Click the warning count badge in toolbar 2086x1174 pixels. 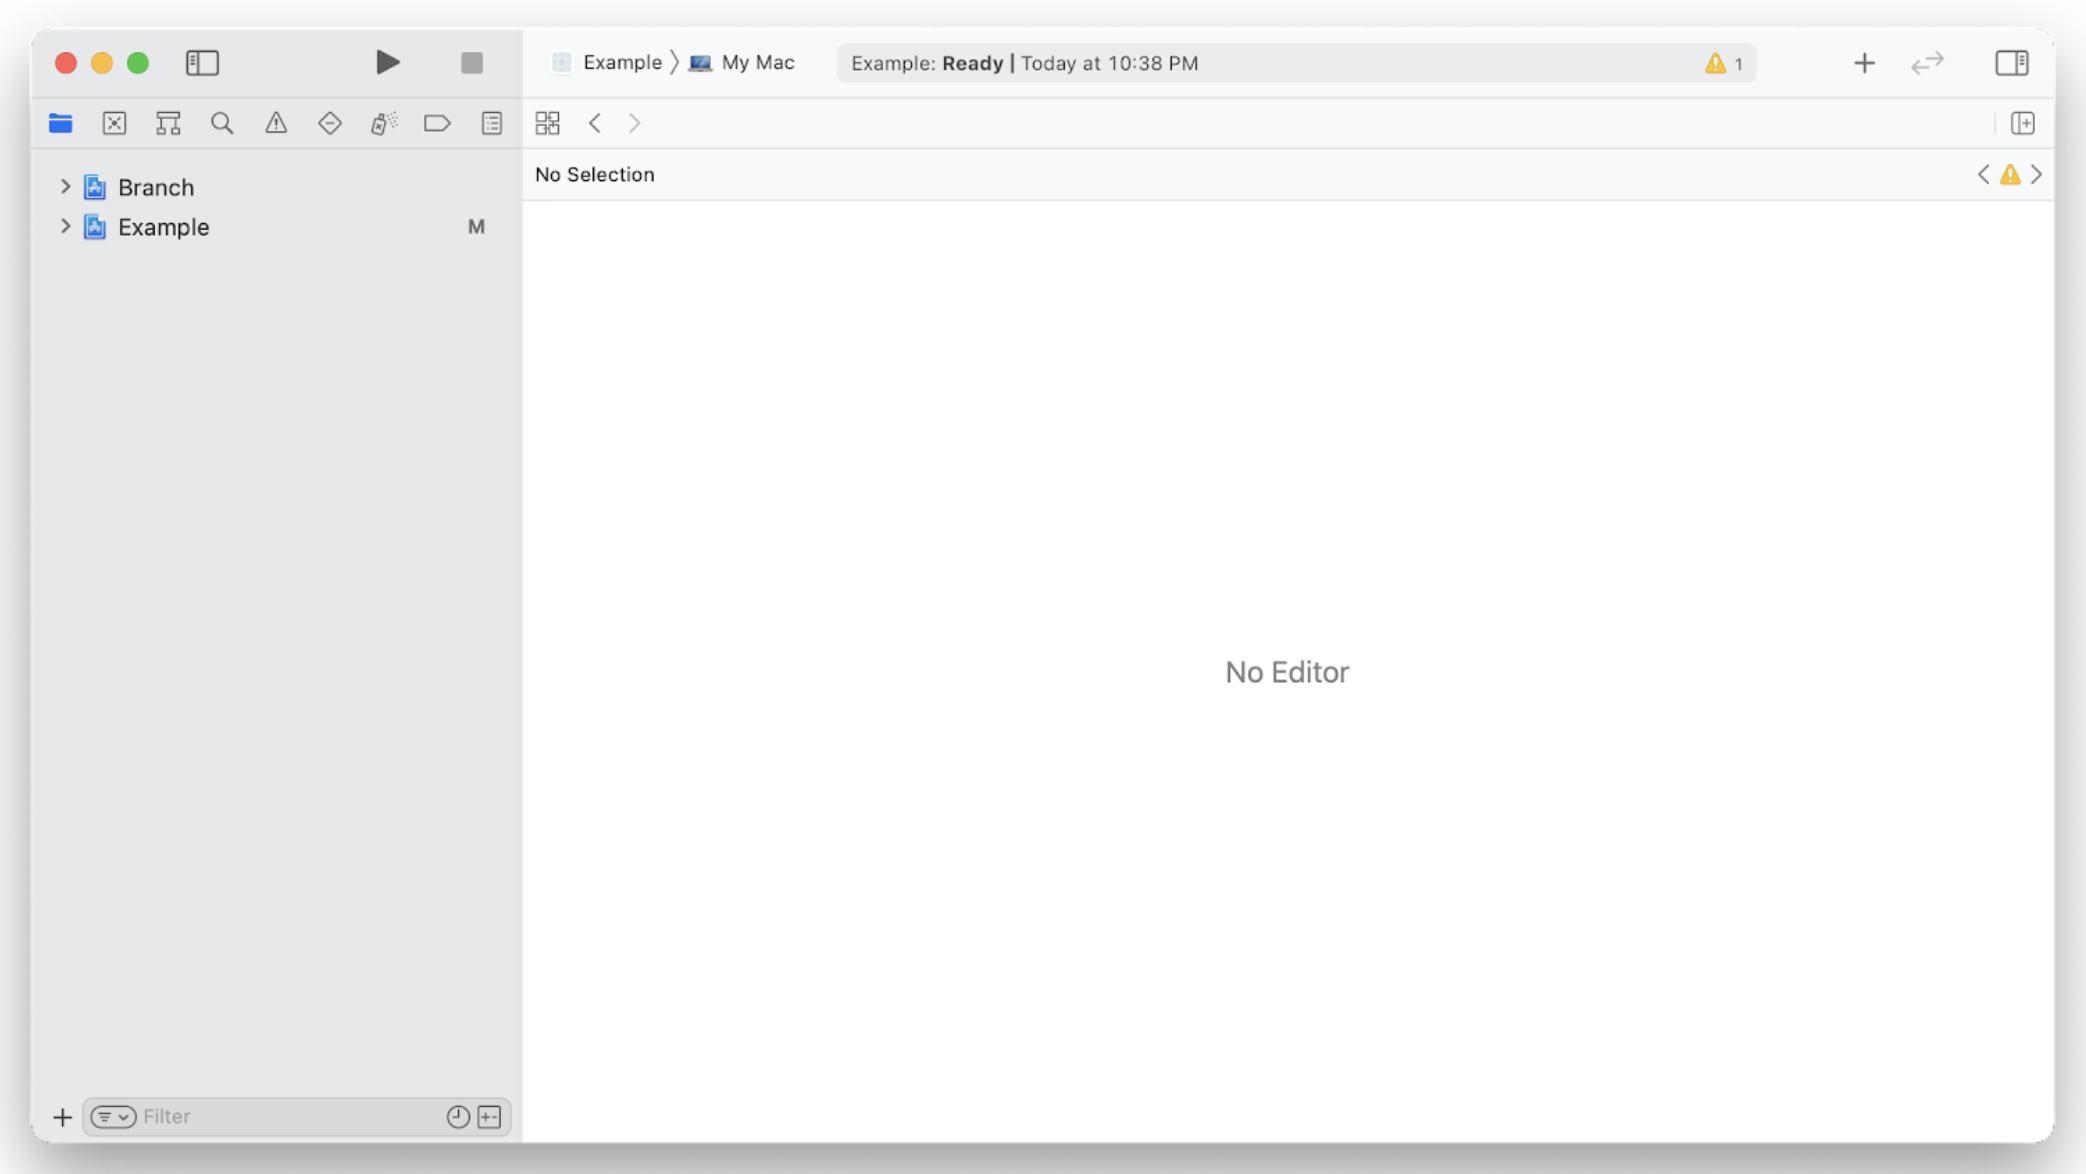click(x=1724, y=63)
